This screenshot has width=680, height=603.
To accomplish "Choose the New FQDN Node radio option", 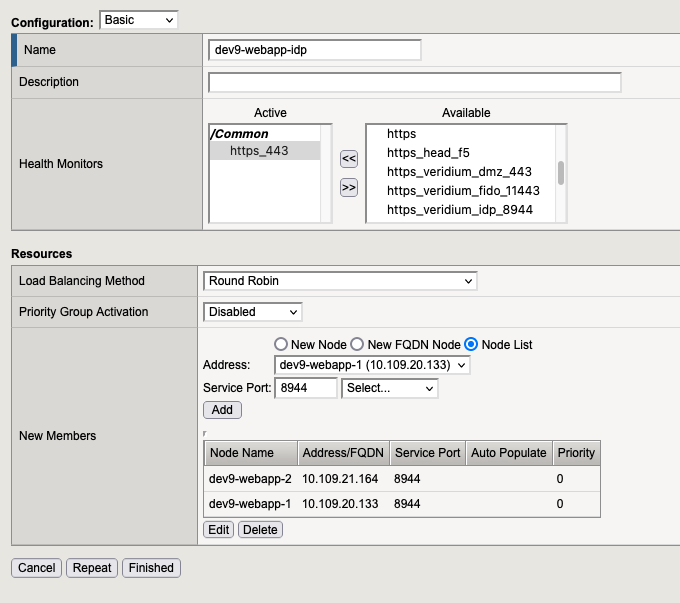I will pyautogui.click(x=358, y=344).
